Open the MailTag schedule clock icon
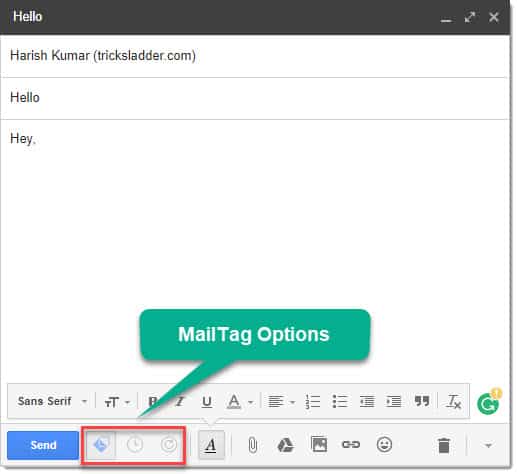The width and height of the screenshot is (517, 474). (135, 445)
